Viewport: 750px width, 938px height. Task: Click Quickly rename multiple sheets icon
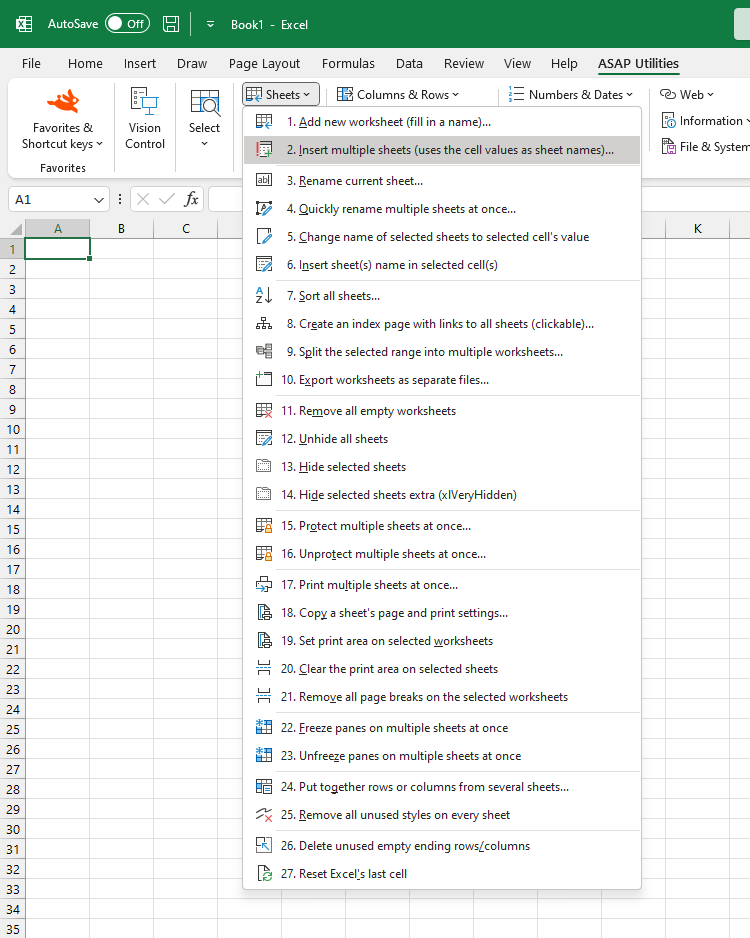tap(264, 208)
